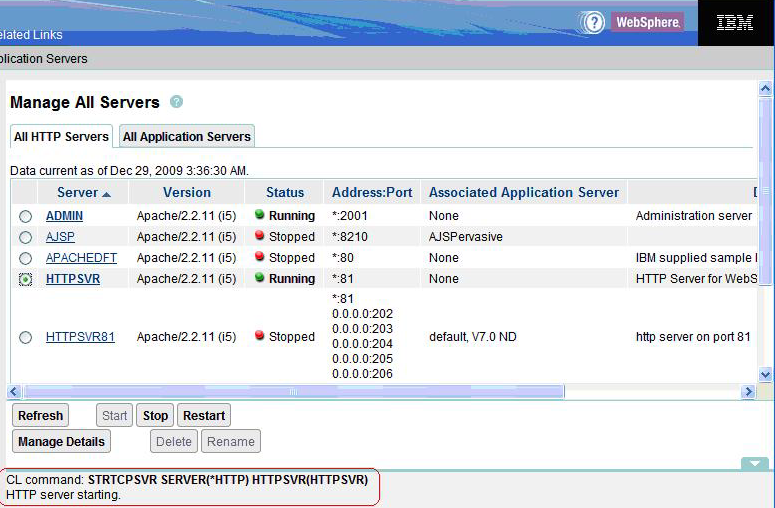Select the APACHEDFT server radio button
This screenshot has width=775, height=508.
click(25, 258)
